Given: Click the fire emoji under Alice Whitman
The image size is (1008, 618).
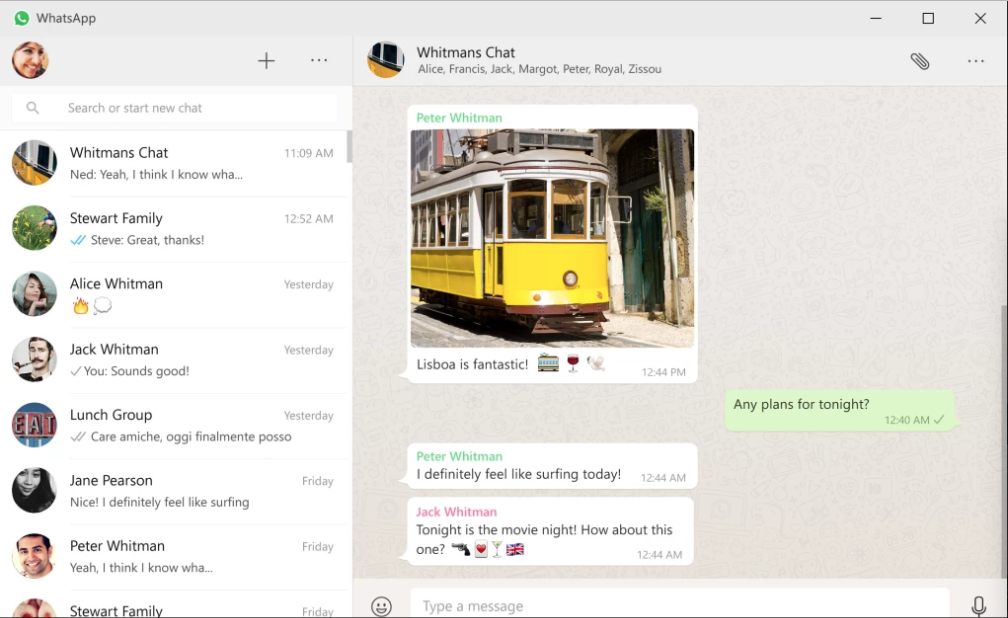Looking at the screenshot, I should 80,305.
